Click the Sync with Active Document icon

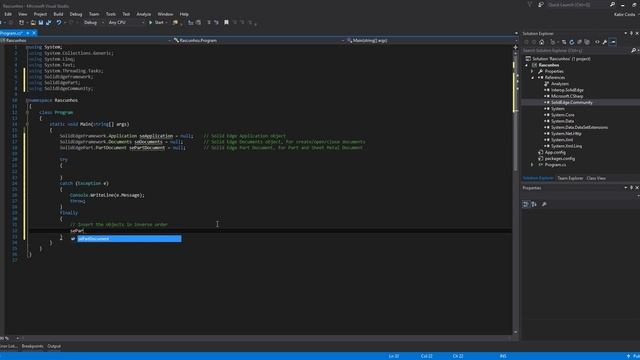[x=564, y=42]
